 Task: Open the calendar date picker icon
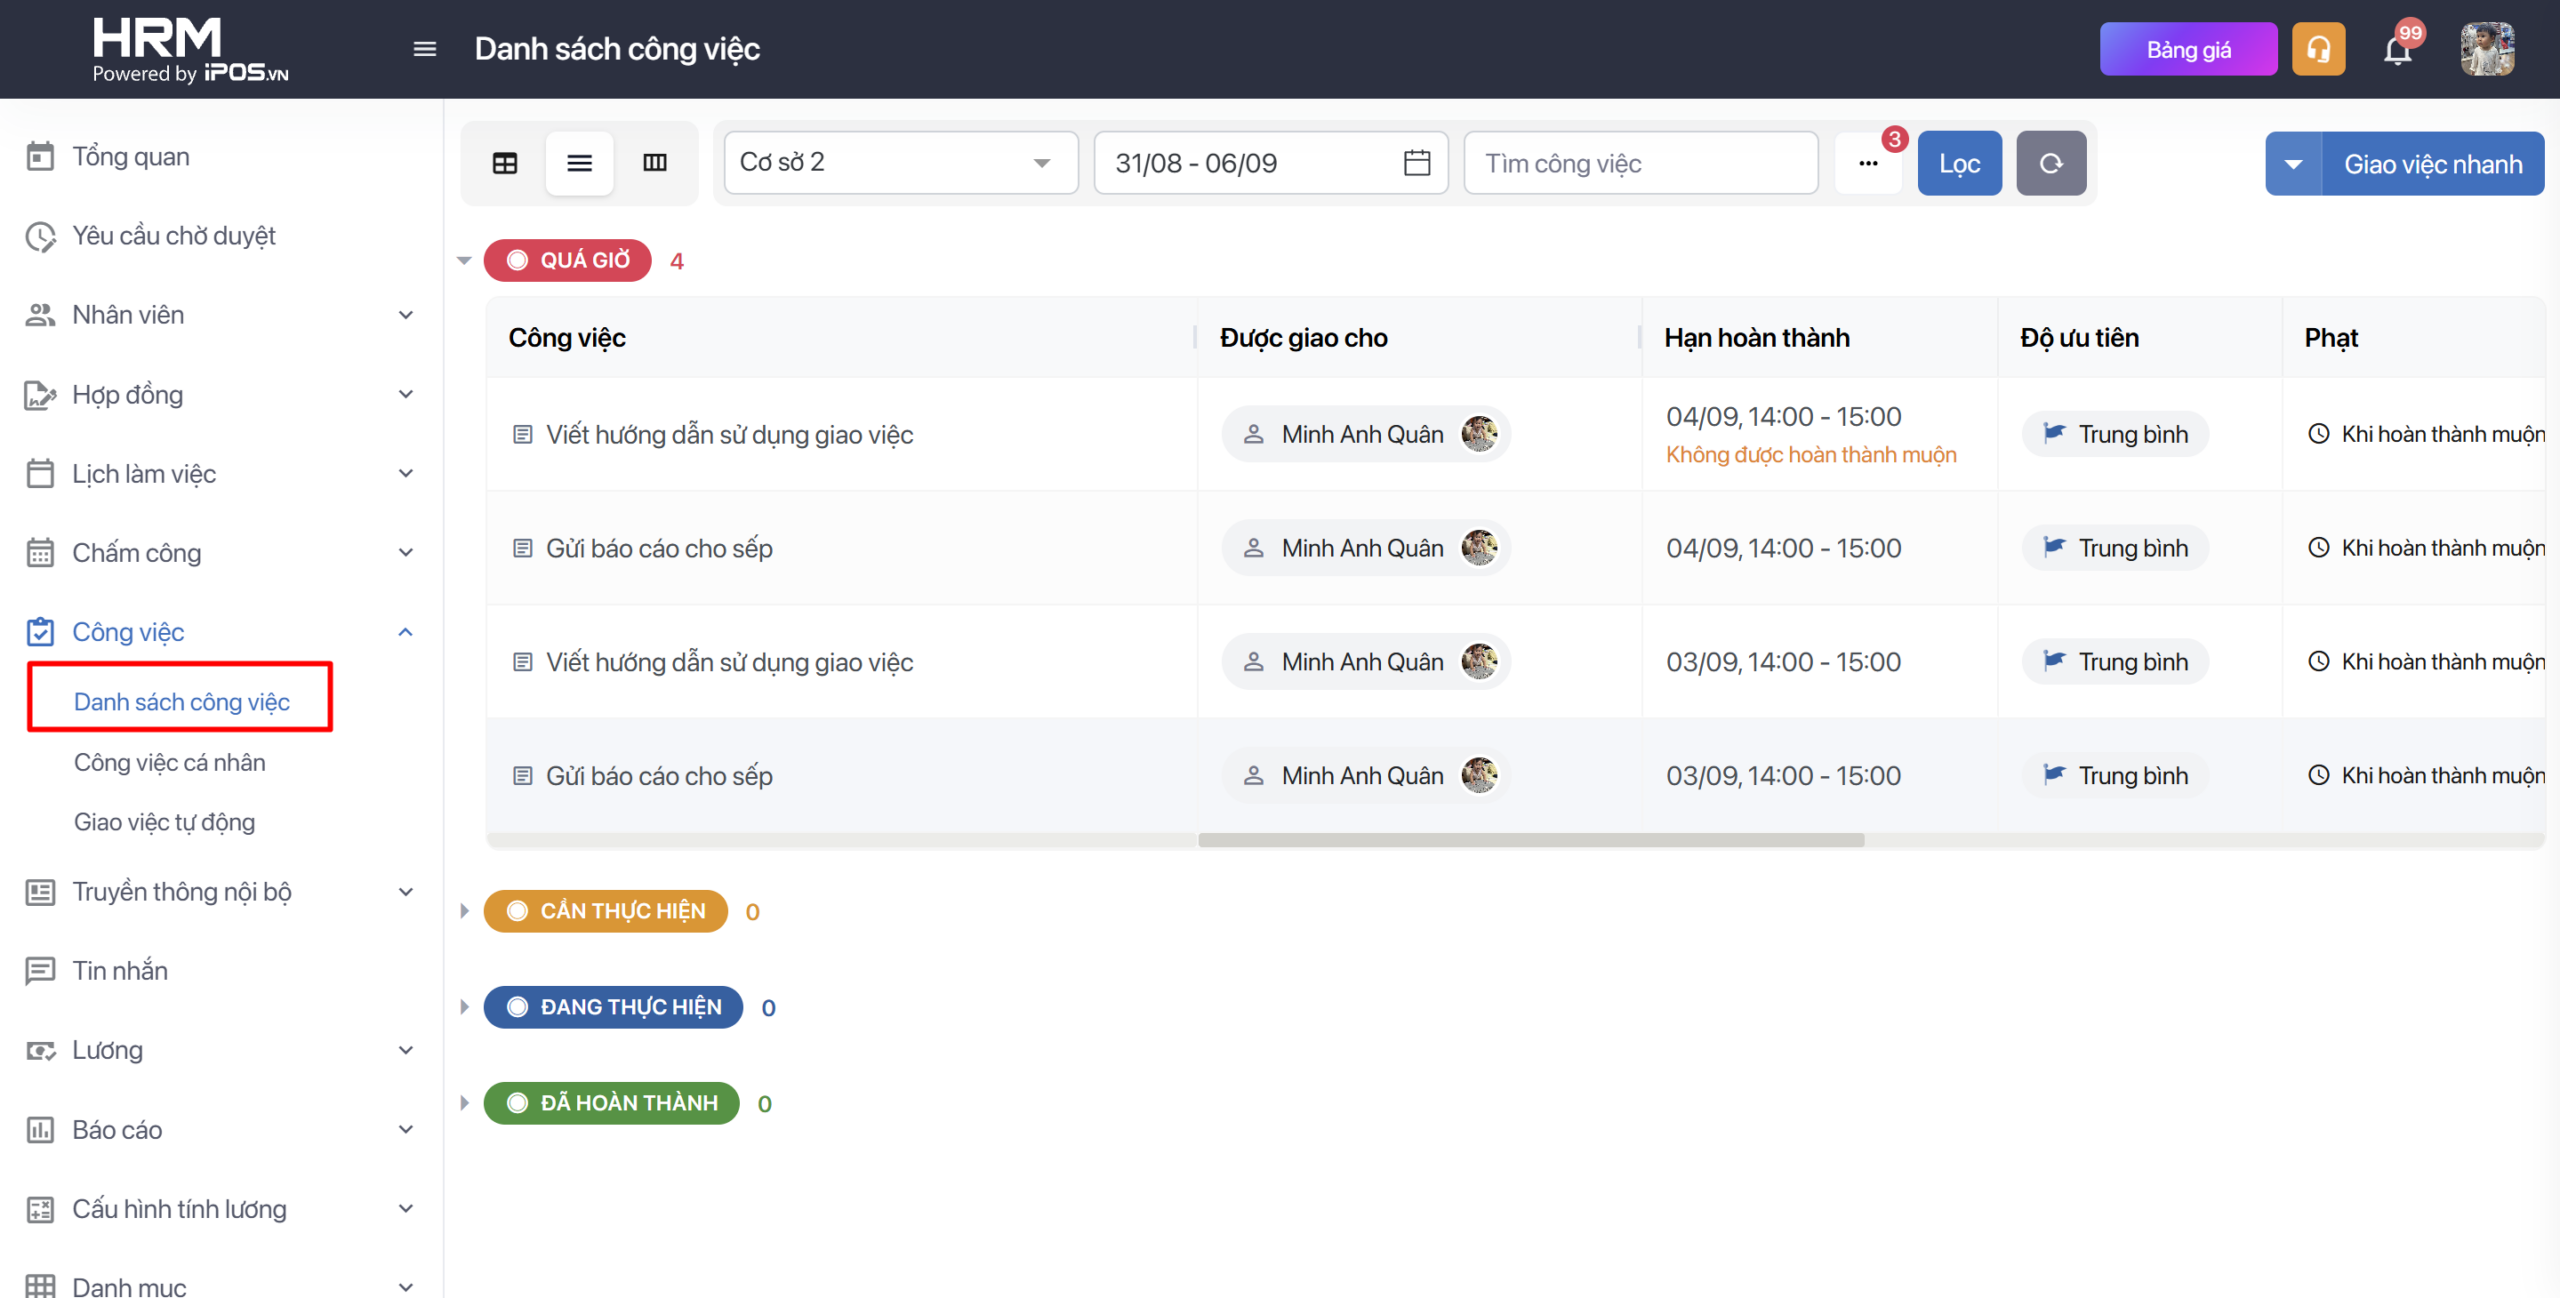(x=1416, y=163)
